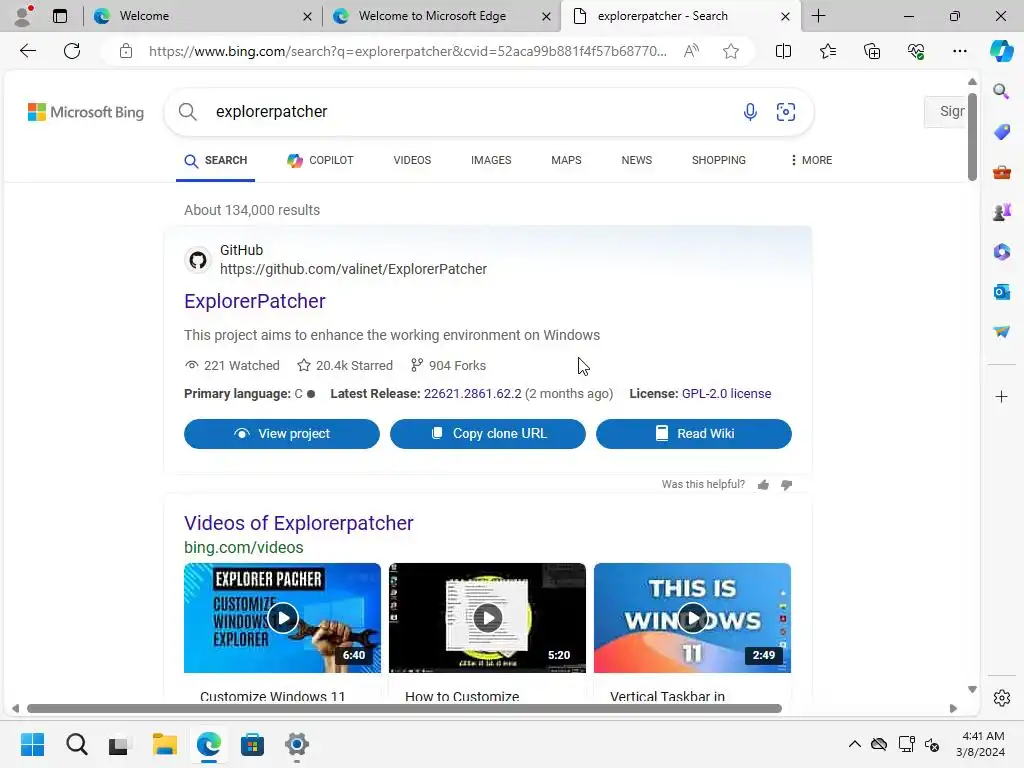Image resolution: width=1024 pixels, height=768 pixels.
Task: Open sidebar Outlook icon
Action: click(1001, 292)
